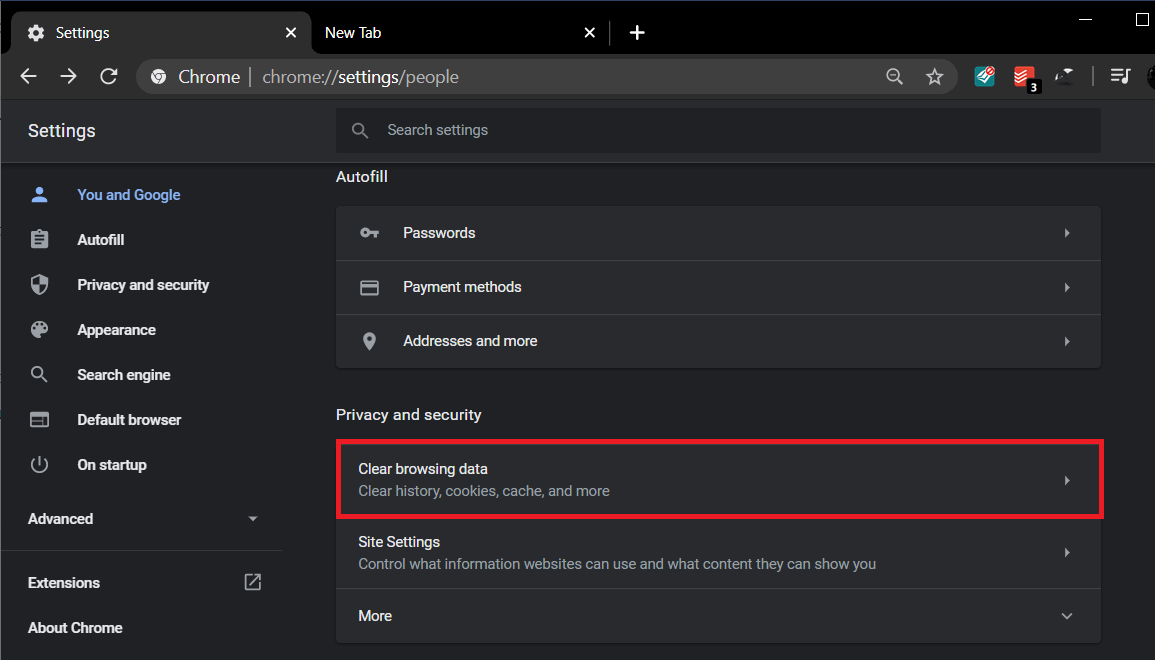Select Autofill in the sidebar
This screenshot has width=1155, height=660.
coord(101,239)
